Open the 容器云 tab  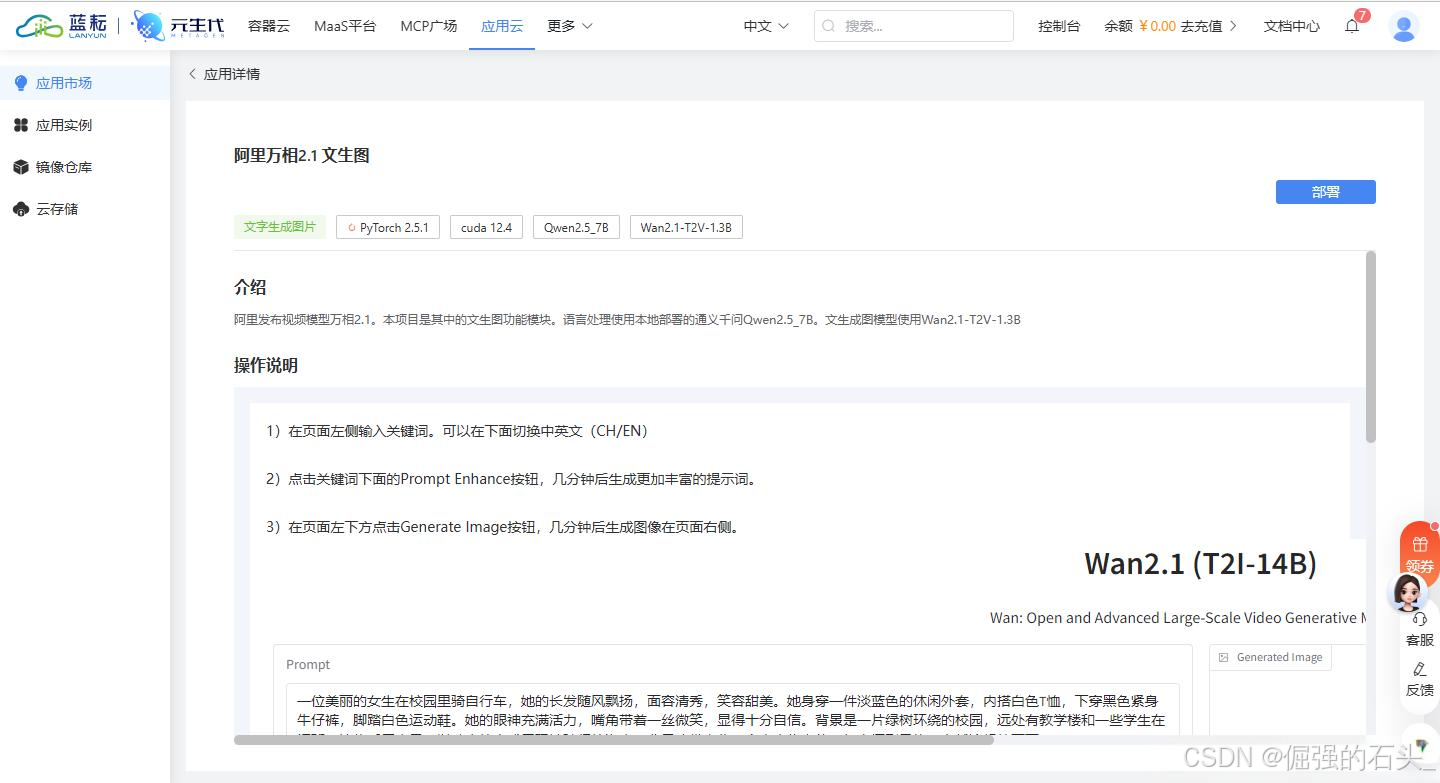269,26
